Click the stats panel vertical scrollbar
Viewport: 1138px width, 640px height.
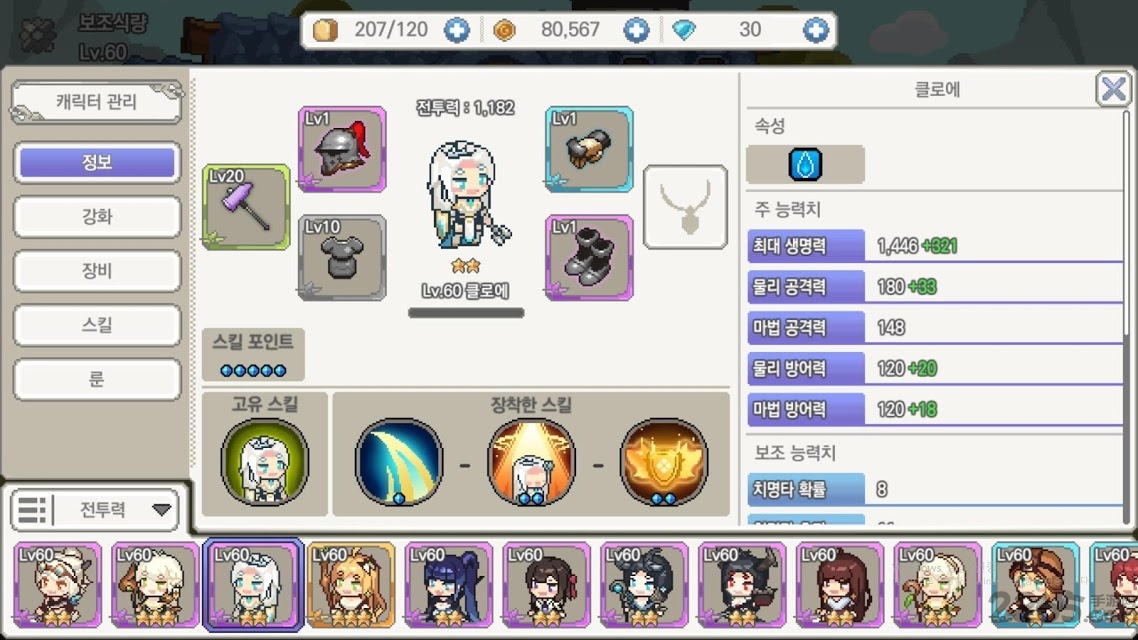click(1126, 316)
